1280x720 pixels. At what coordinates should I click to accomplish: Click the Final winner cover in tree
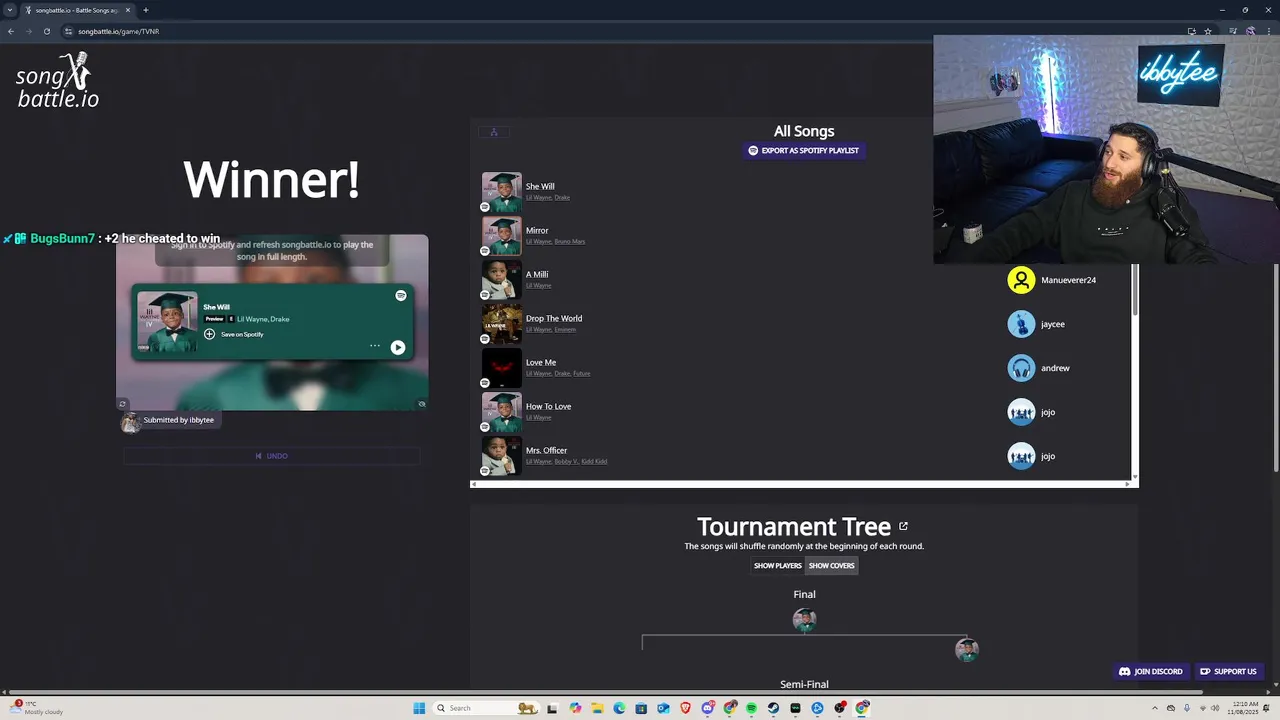[805, 620]
